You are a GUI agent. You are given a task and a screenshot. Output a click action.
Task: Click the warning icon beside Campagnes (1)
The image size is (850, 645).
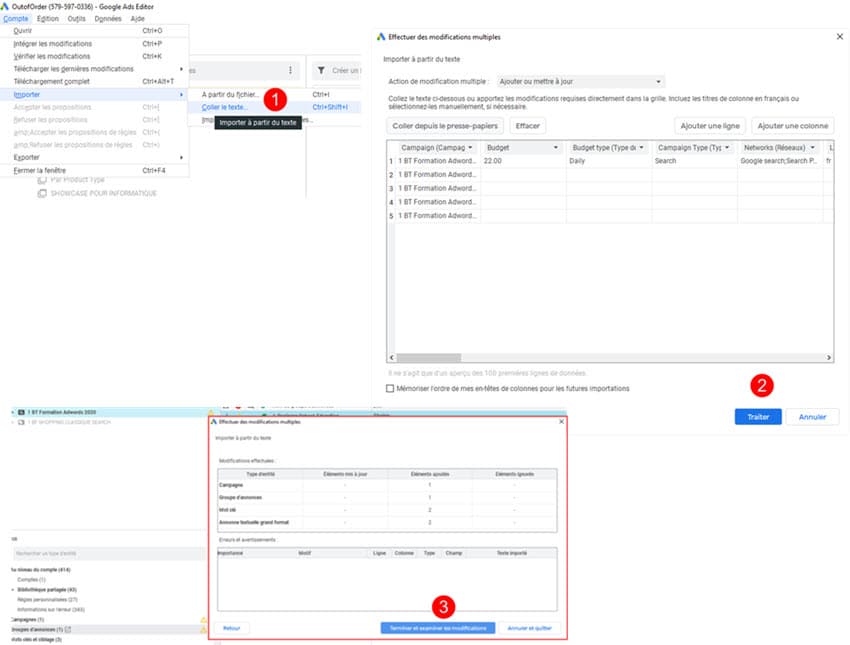204,620
